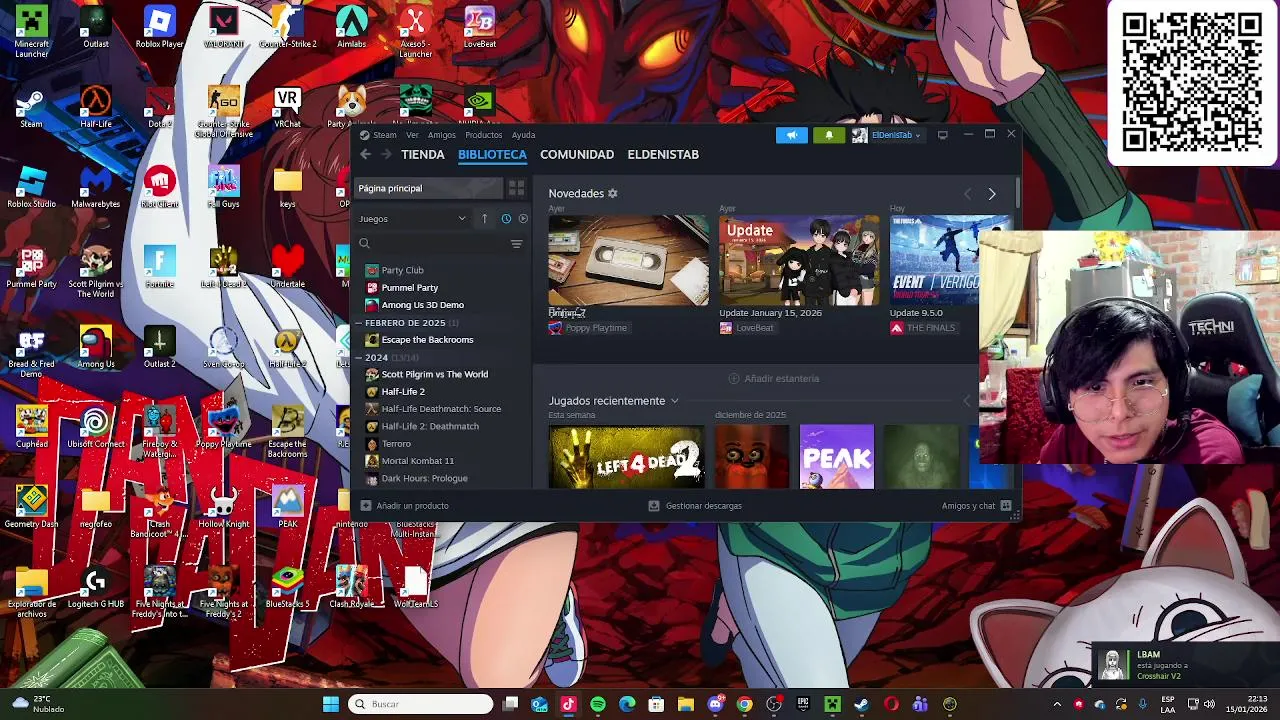Viewport: 1280px width, 720px height.
Task: Select the BlueStacks 5 desktop icon
Action: tap(287, 588)
